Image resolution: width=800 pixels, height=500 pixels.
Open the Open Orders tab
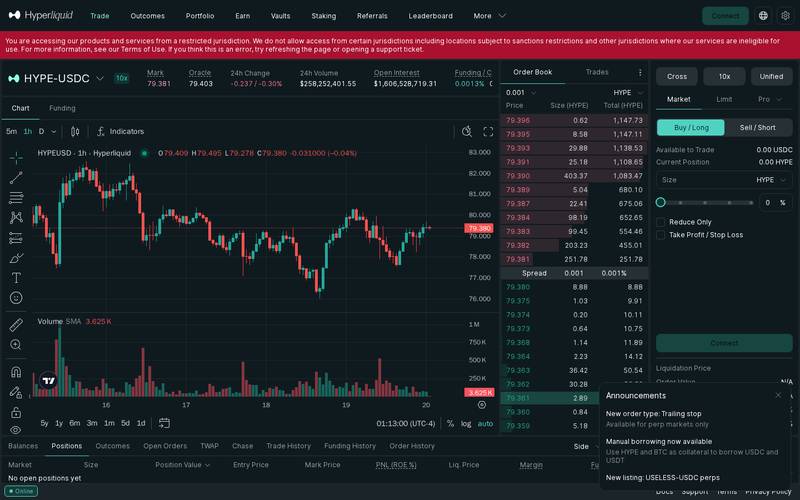(165, 446)
